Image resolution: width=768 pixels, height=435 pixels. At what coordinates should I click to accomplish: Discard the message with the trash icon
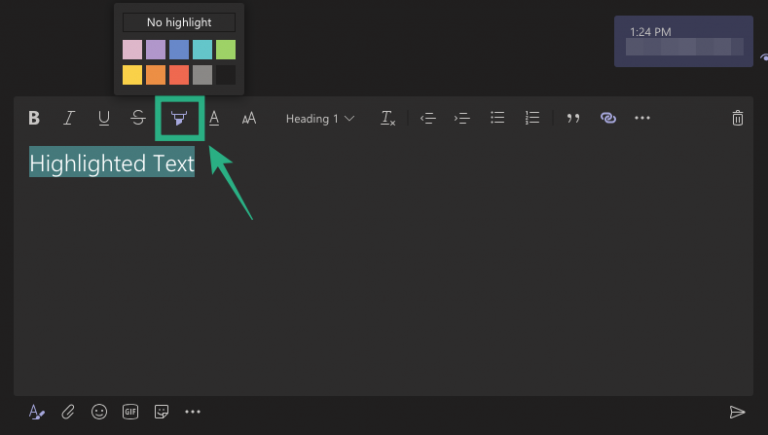(x=738, y=118)
